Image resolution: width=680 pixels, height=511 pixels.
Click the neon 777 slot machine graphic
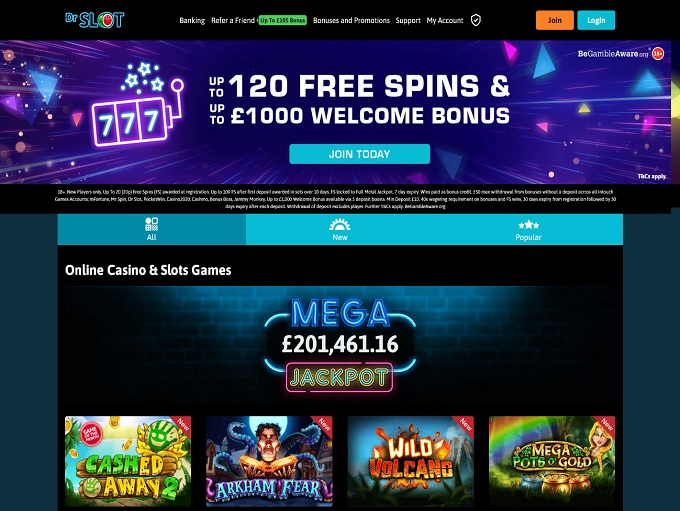137,105
